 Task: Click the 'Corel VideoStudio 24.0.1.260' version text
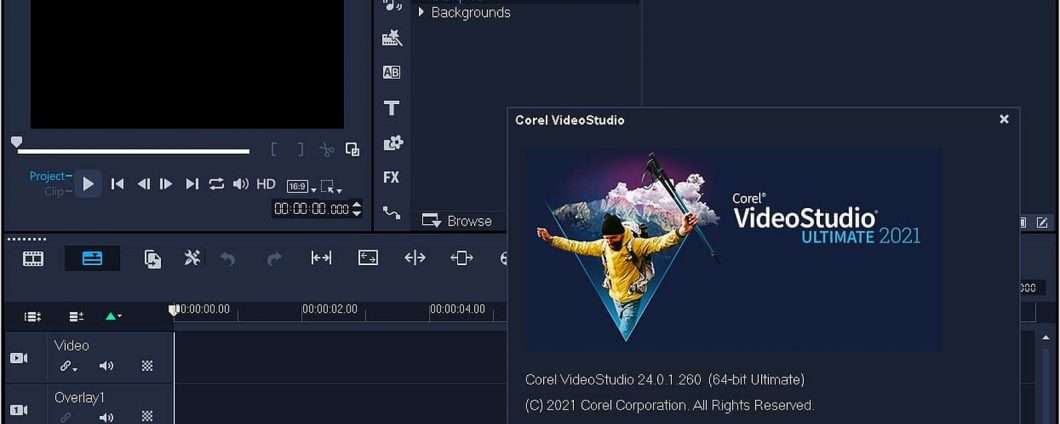614,379
